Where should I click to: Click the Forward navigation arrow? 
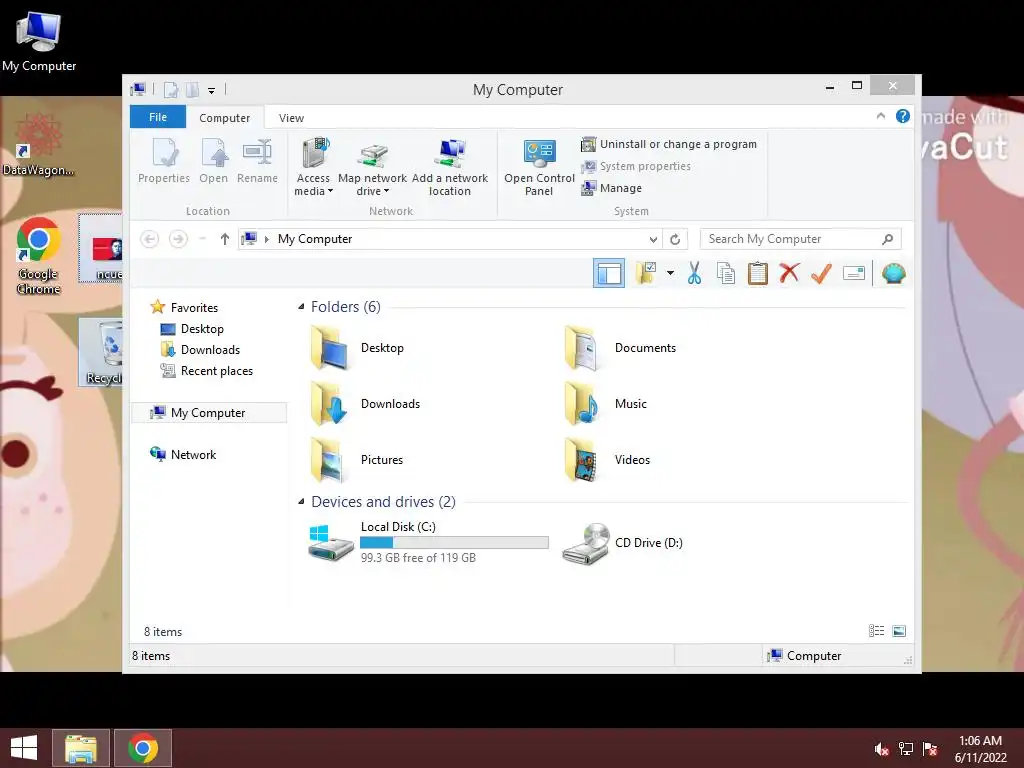(178, 239)
